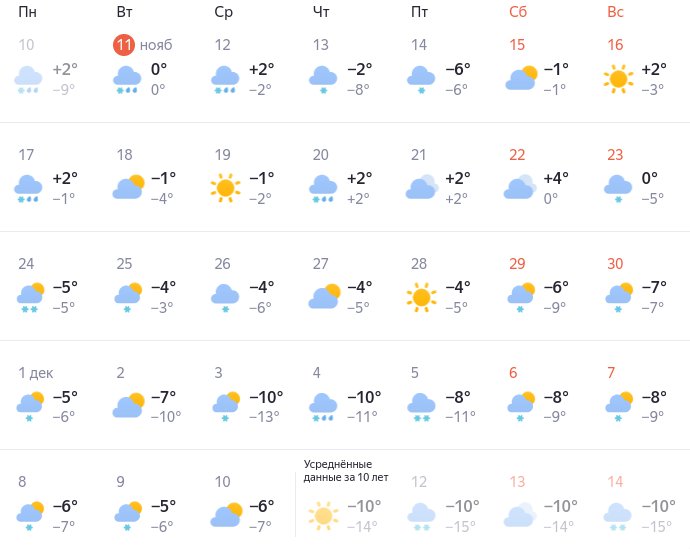Screen dimensions: 690x549
Task: Click the sleet cloud icon for today, 11 нояб
Action: (128, 79)
